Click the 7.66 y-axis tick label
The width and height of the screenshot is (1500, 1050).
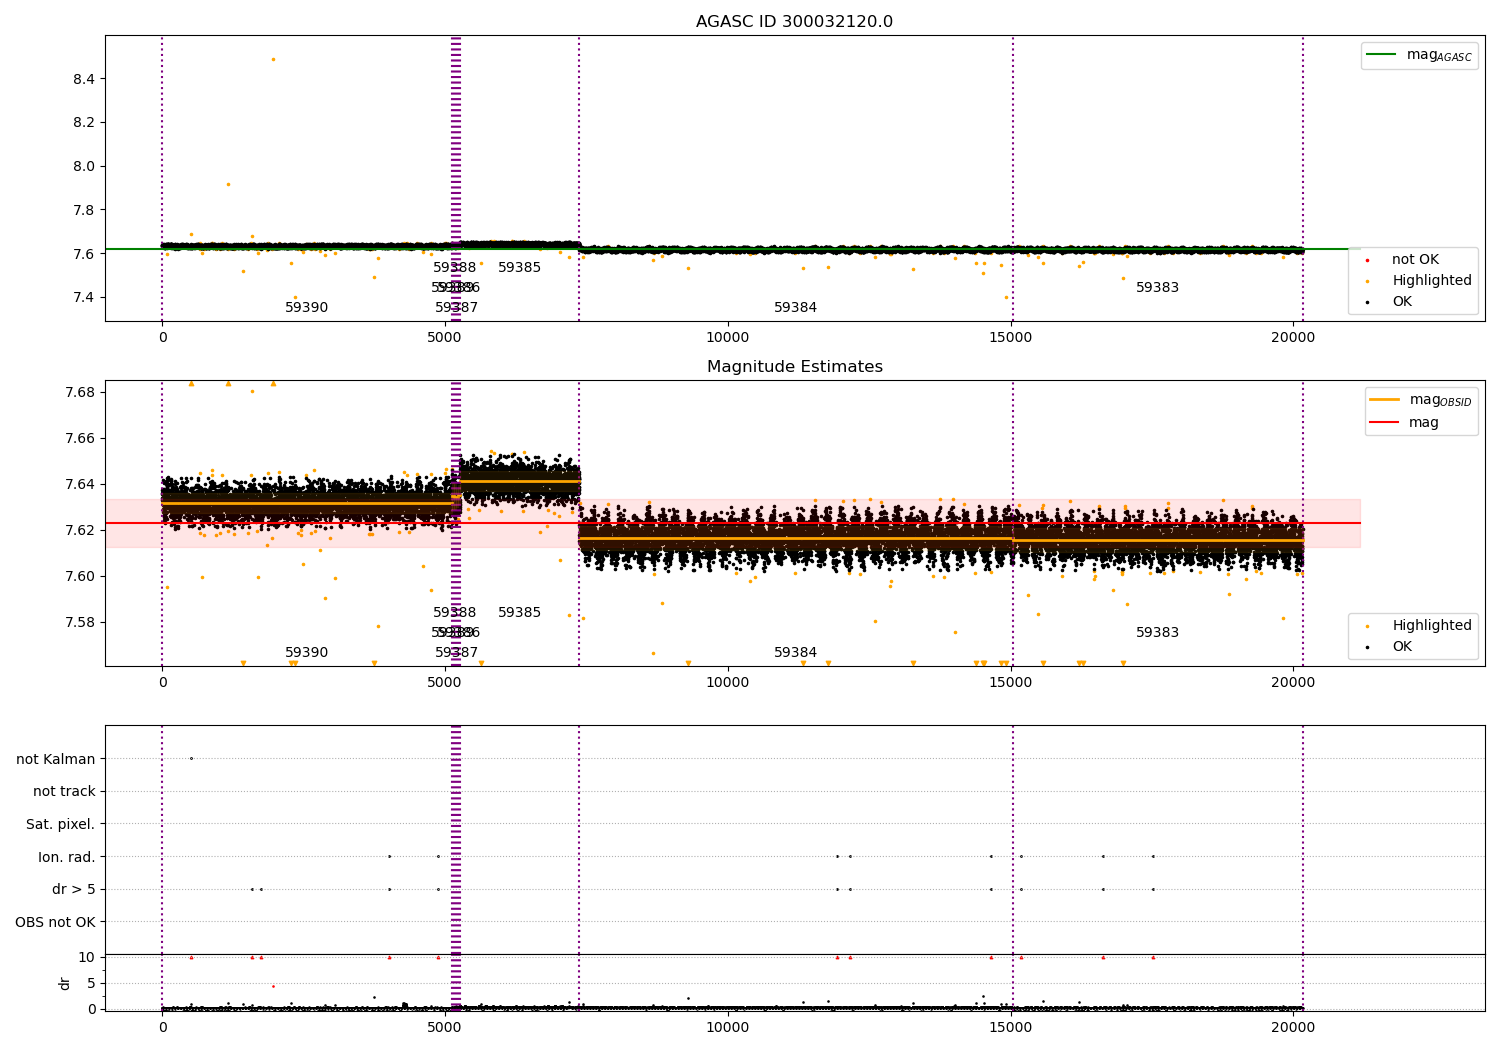[80, 438]
